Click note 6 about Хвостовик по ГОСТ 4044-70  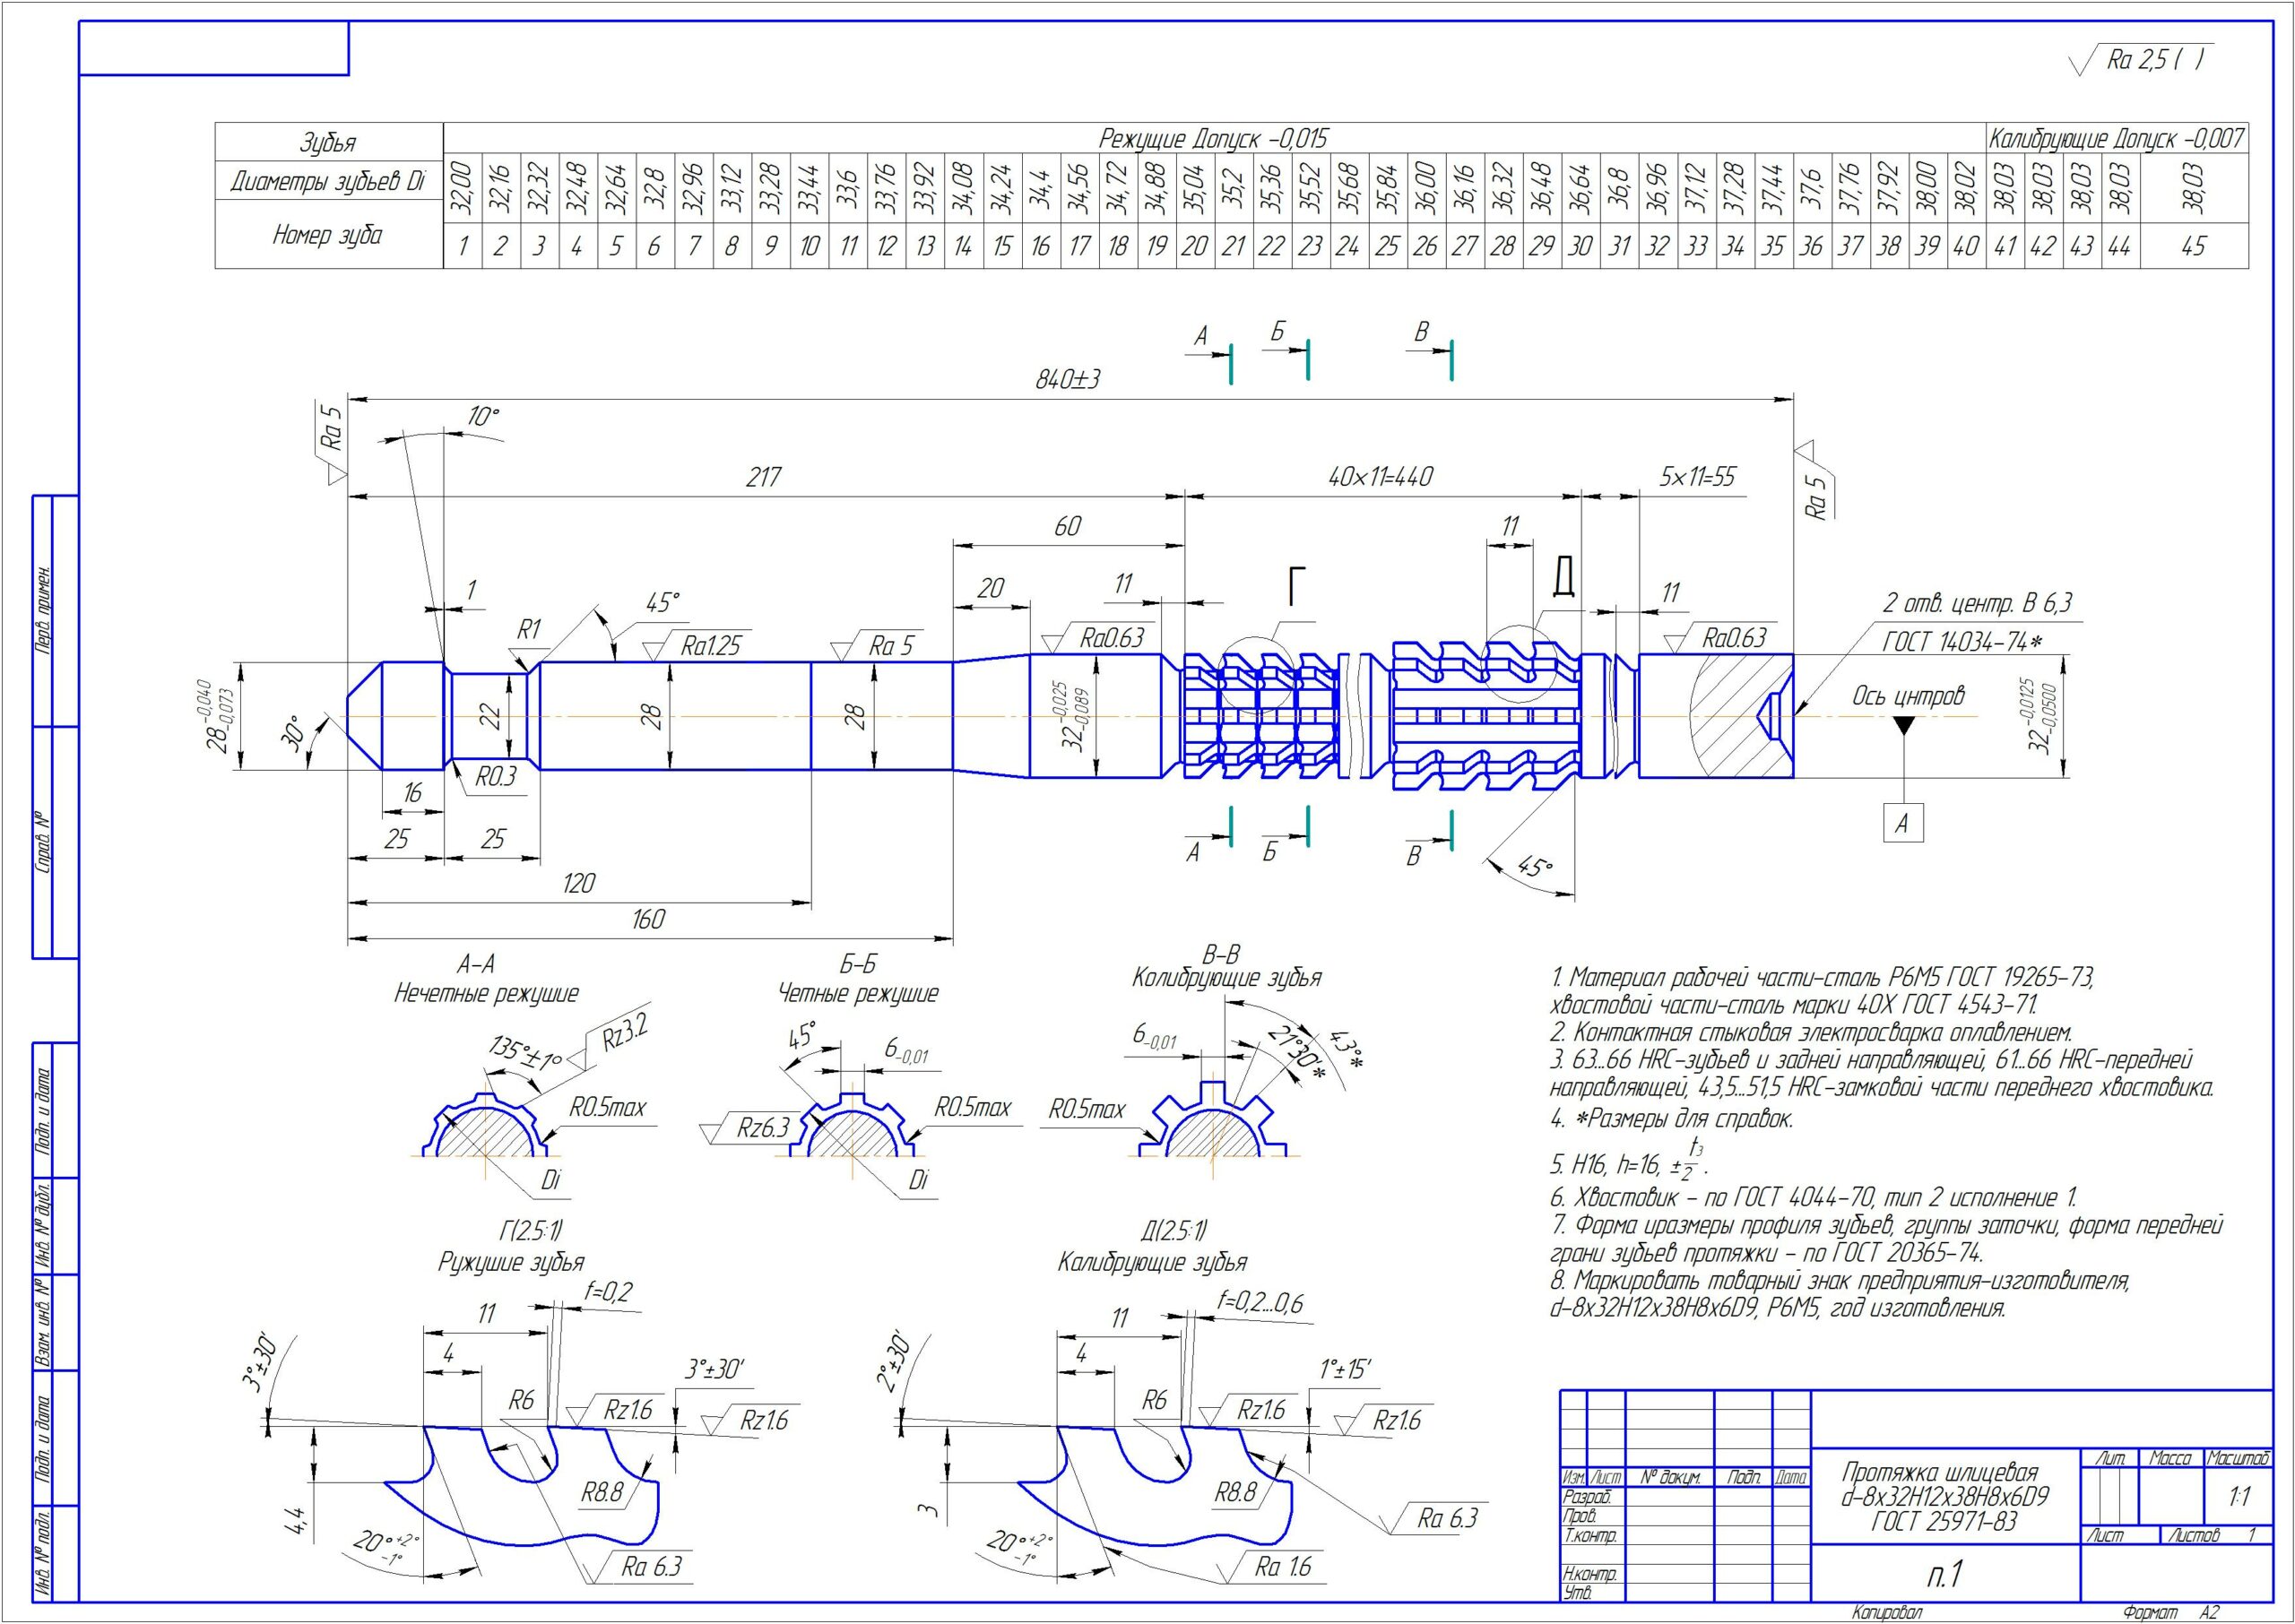1814,1197
